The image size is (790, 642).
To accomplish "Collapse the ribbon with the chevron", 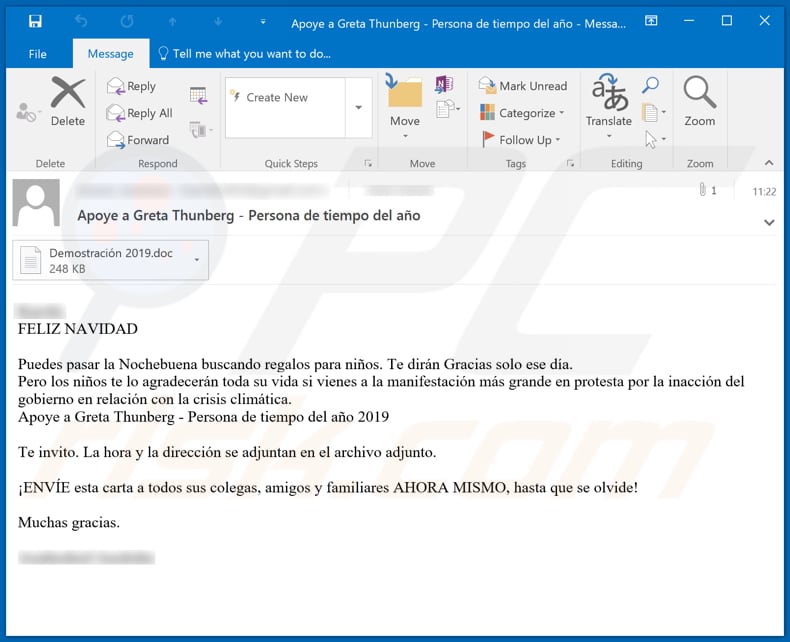I will (768, 163).
